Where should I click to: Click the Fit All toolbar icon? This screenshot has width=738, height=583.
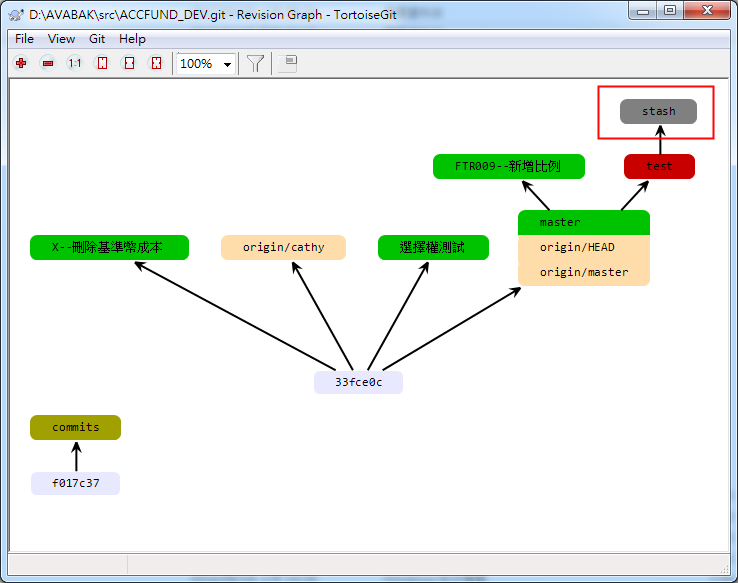coord(156,63)
